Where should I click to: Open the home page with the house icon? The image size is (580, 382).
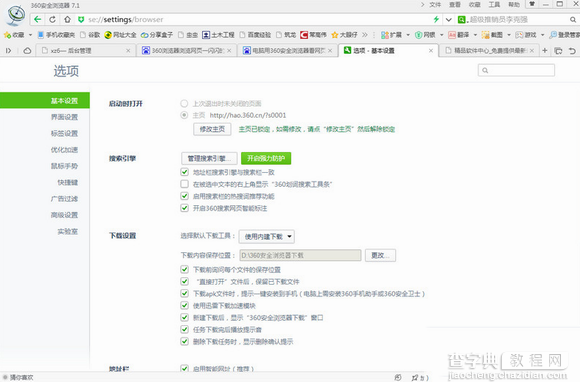(x=67, y=19)
